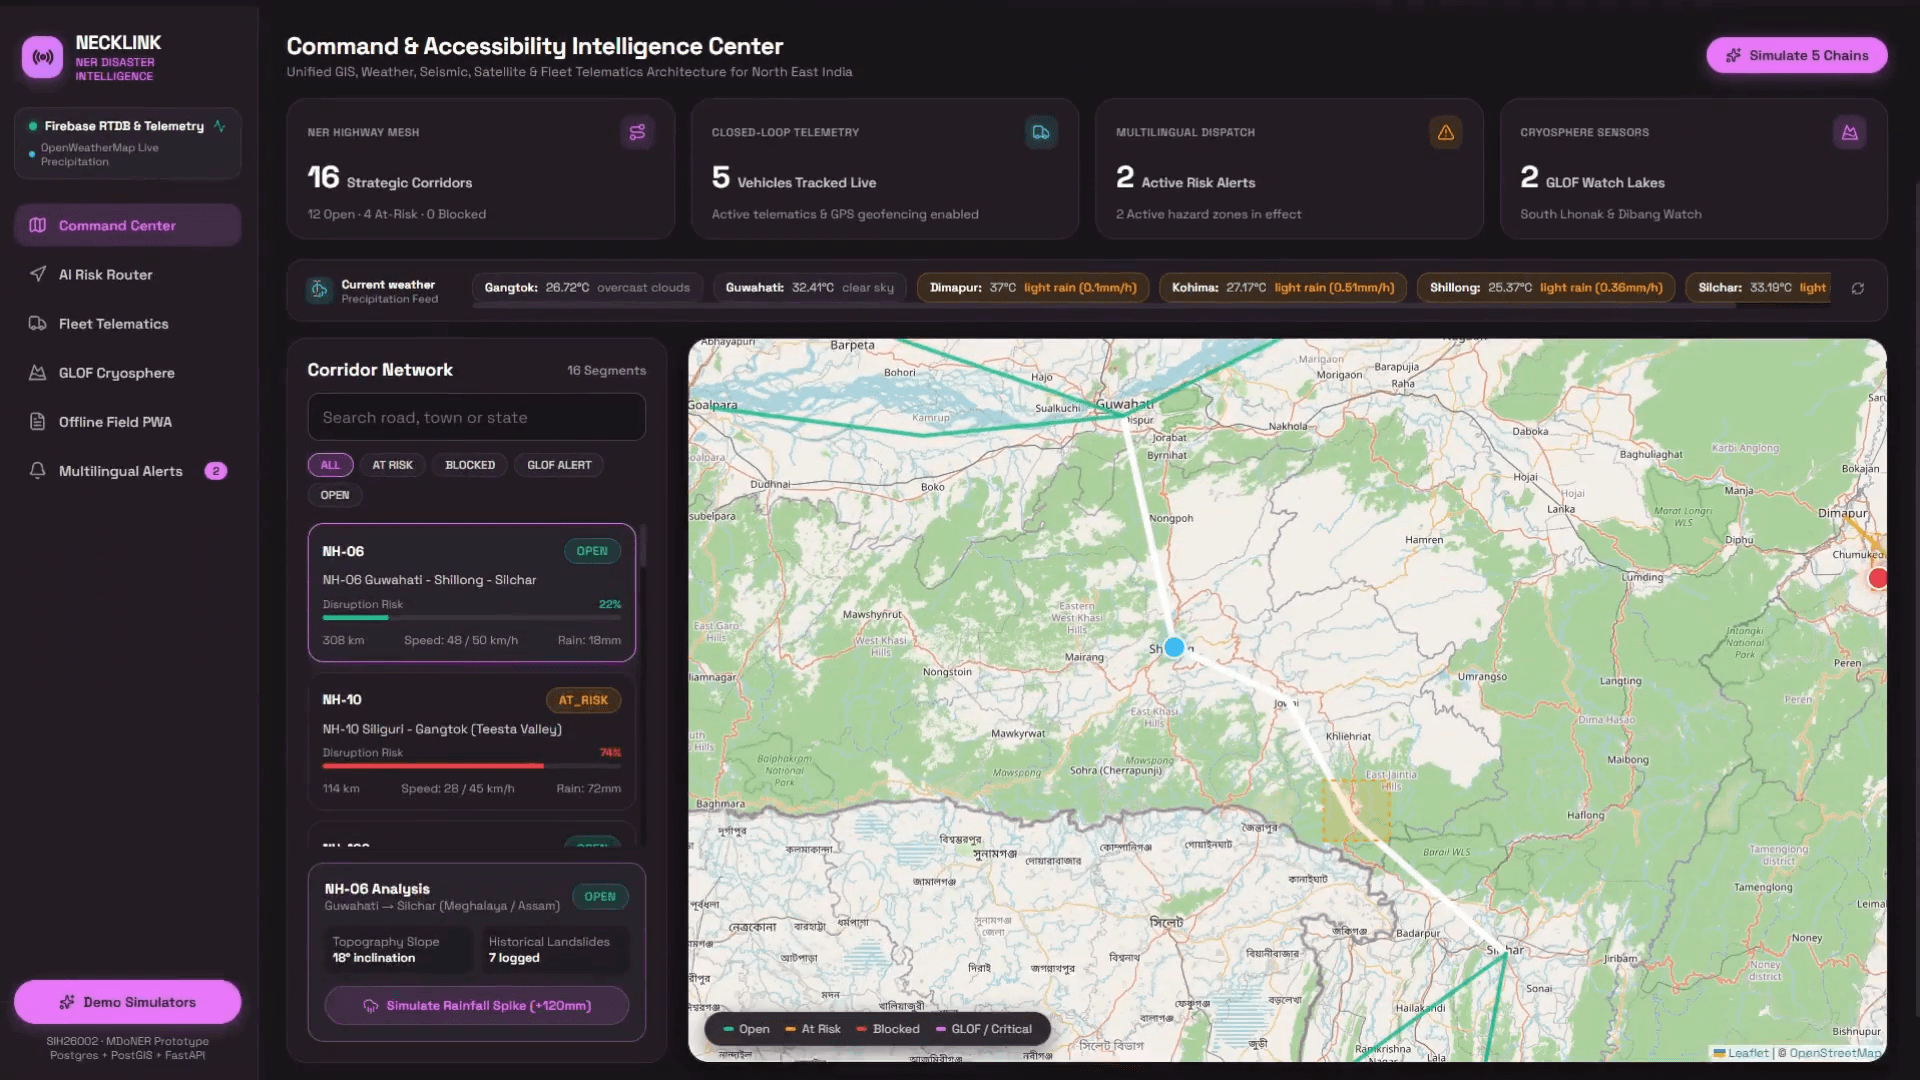Open Offline Field PWA page
This screenshot has height=1080, width=1920.
[x=127, y=421]
